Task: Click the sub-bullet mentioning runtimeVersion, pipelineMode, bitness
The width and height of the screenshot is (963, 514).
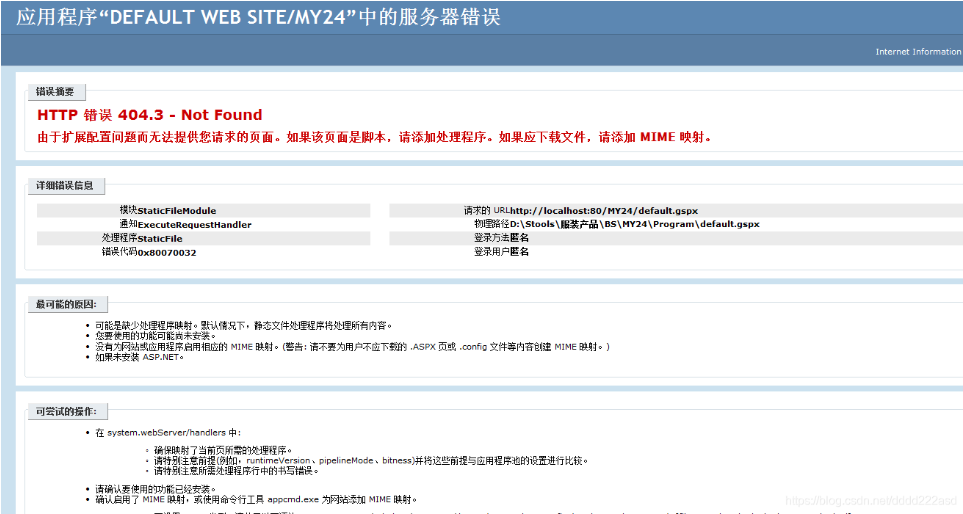Action: [x=371, y=461]
